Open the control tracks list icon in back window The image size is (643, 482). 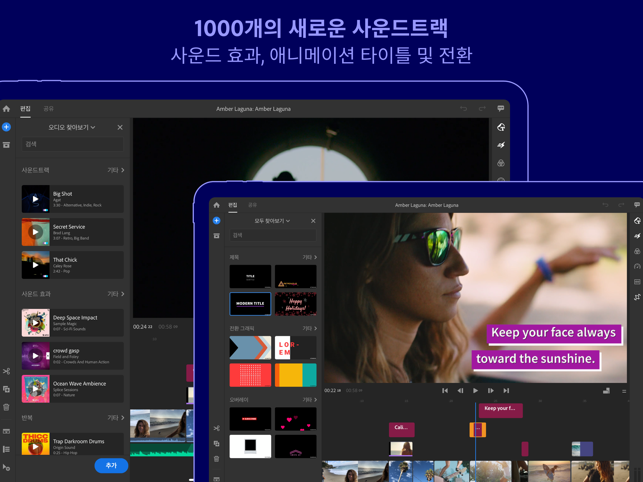tap(6, 449)
